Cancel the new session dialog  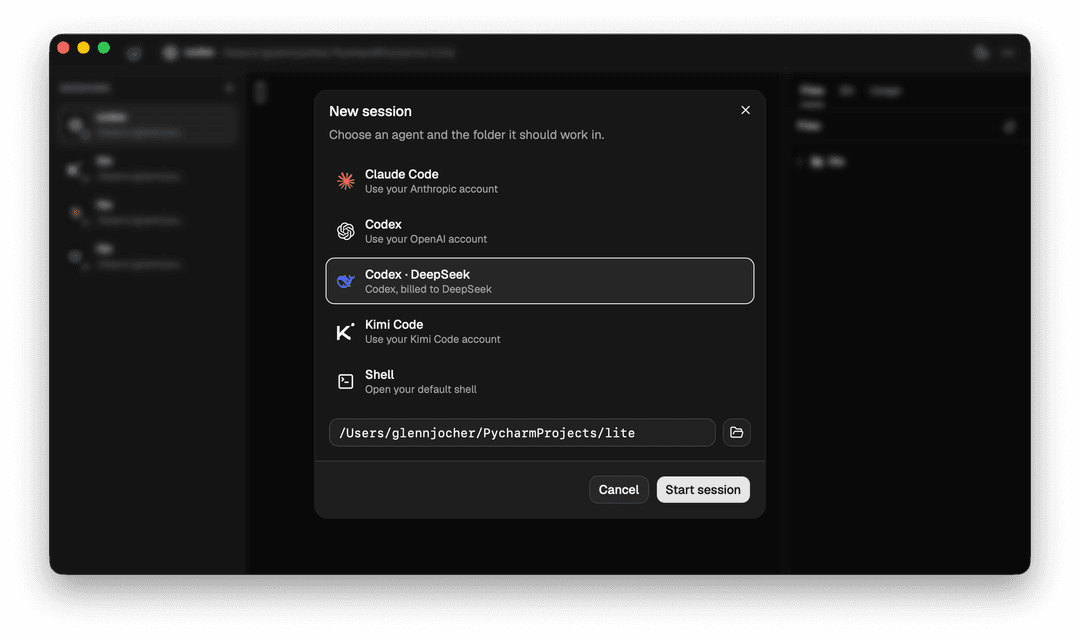click(x=619, y=490)
